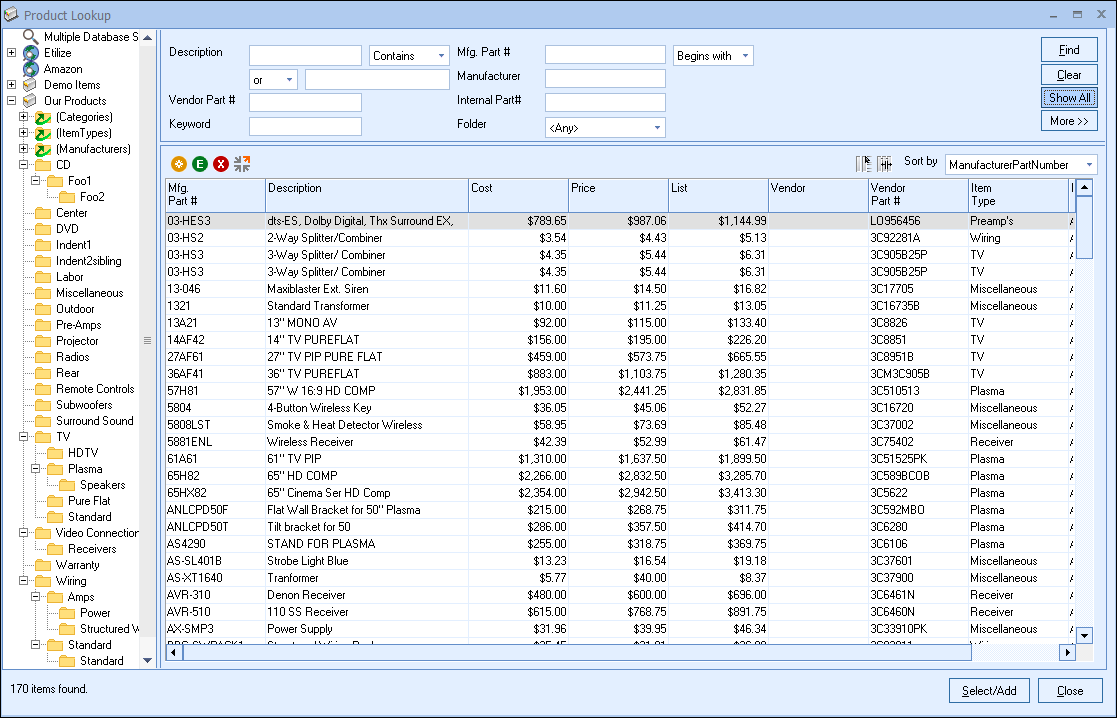1117x718 pixels.
Task: Click the orange star icon in results toolbar
Action: [179, 164]
